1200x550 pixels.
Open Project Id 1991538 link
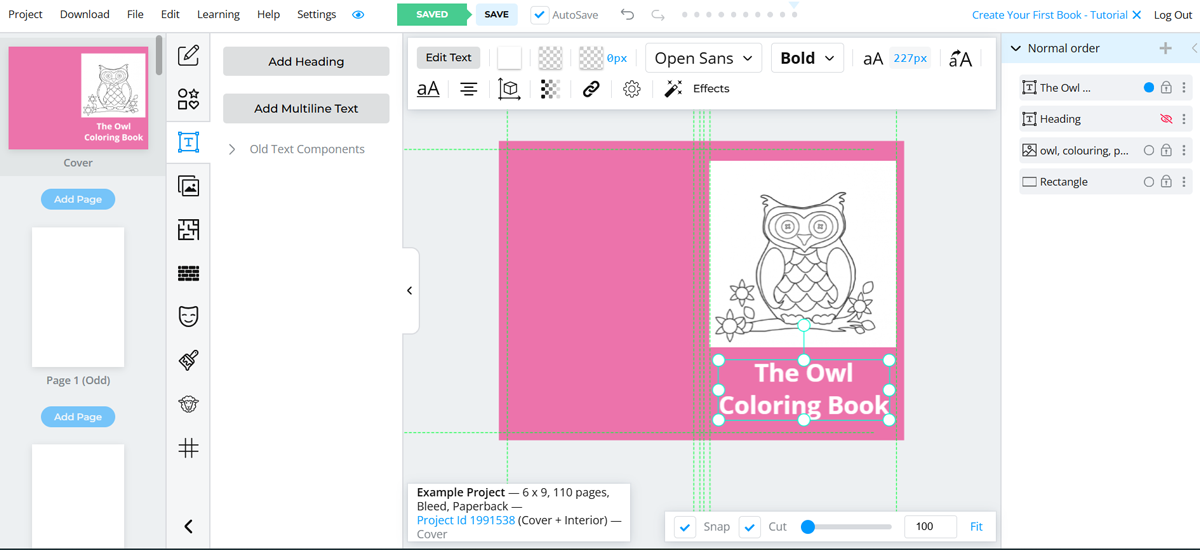click(466, 520)
